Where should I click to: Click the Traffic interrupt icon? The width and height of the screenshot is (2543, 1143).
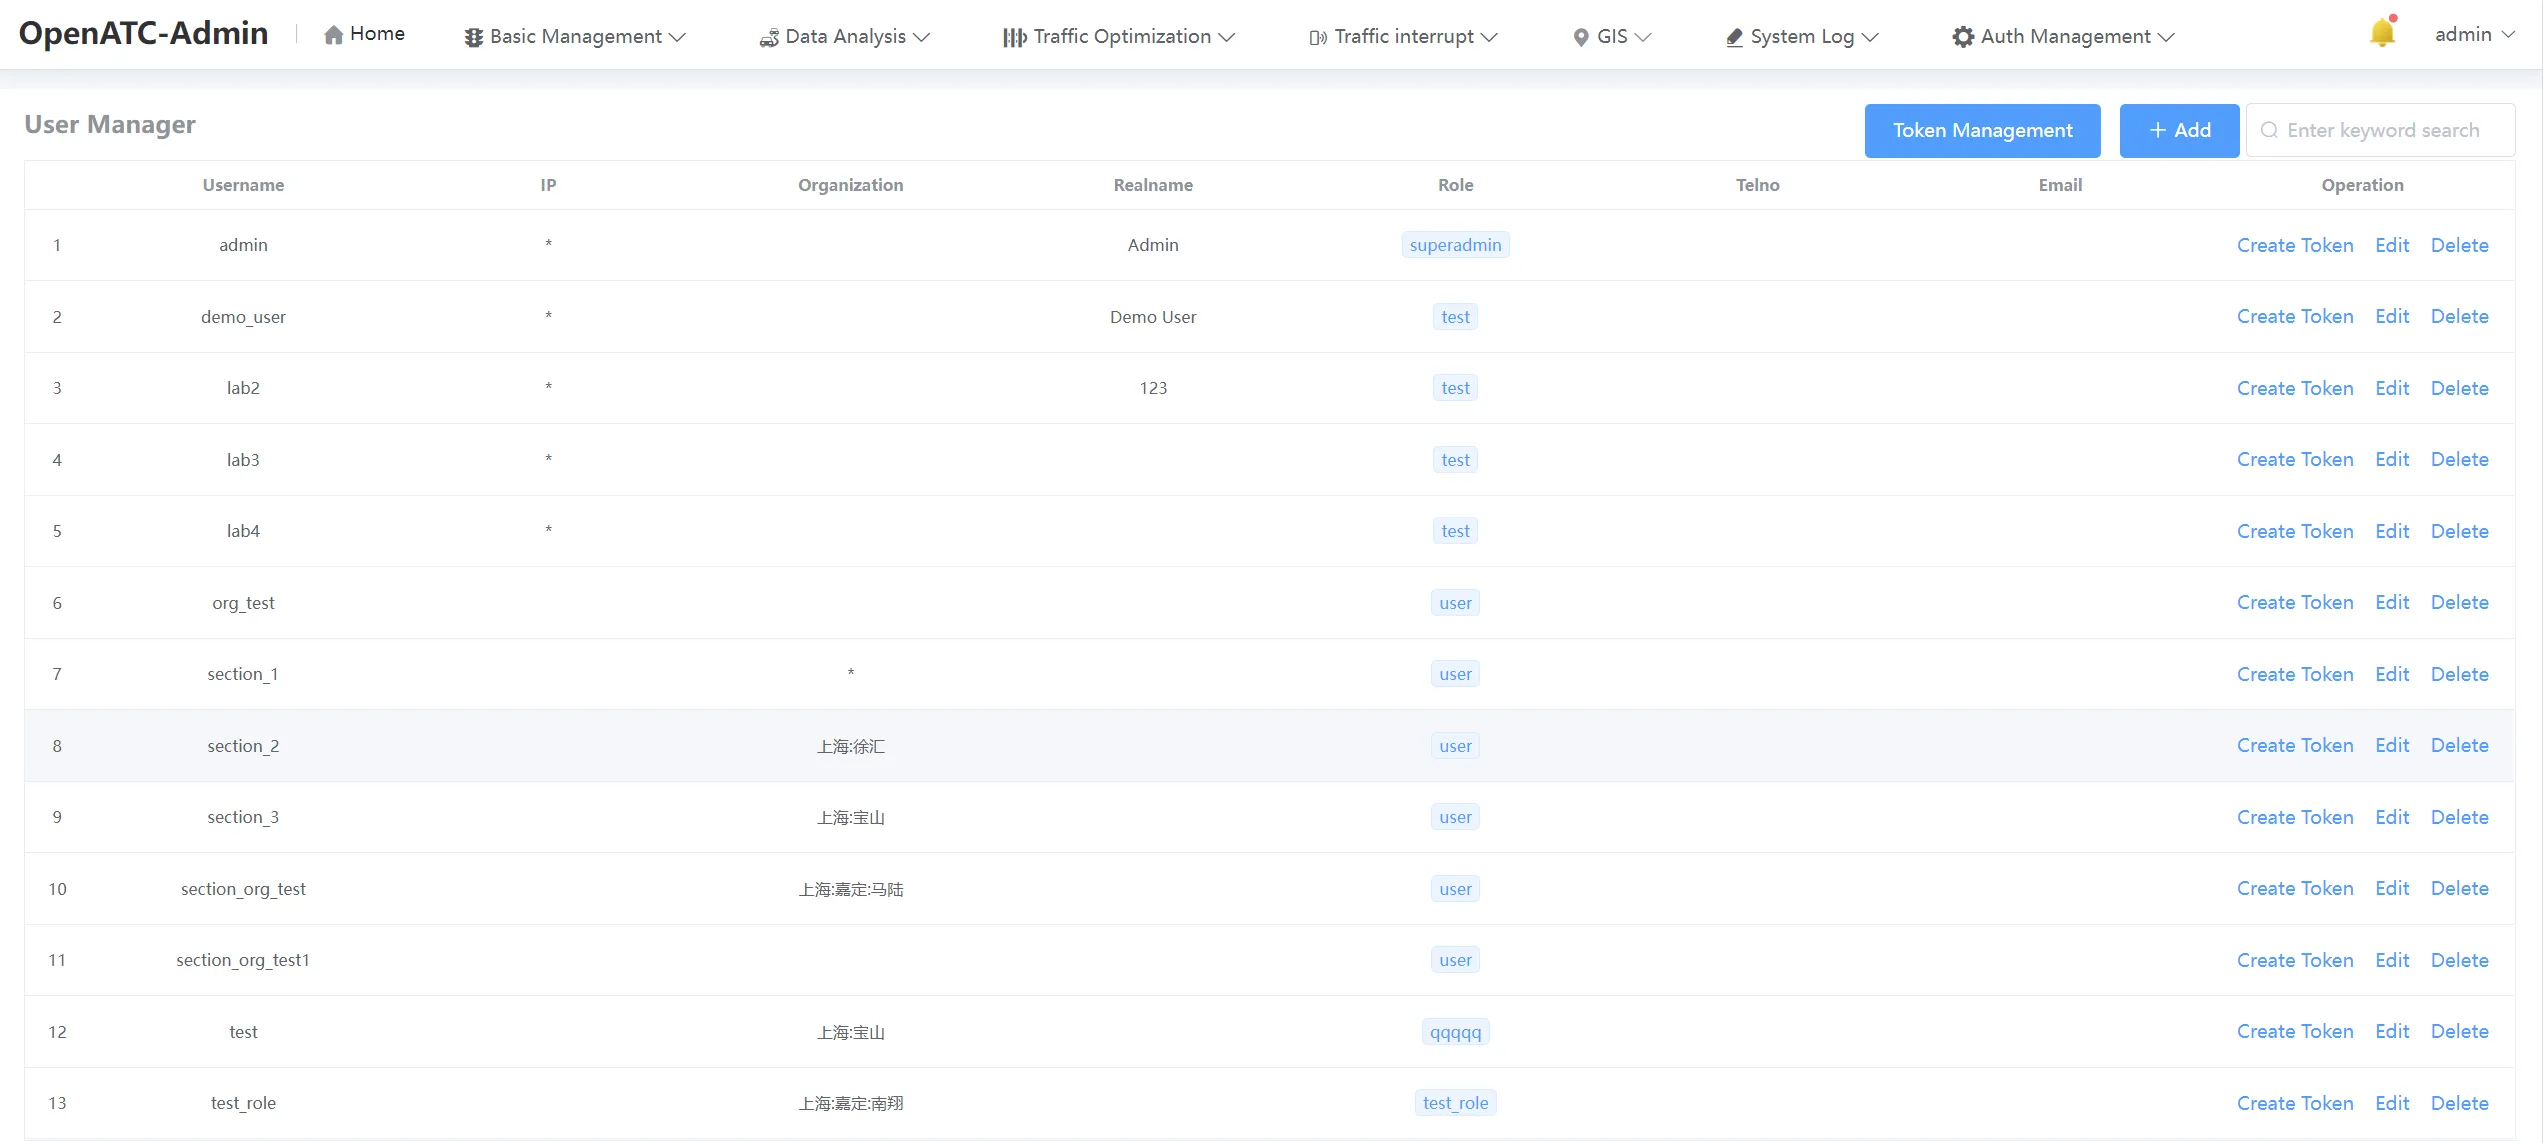(x=1319, y=38)
